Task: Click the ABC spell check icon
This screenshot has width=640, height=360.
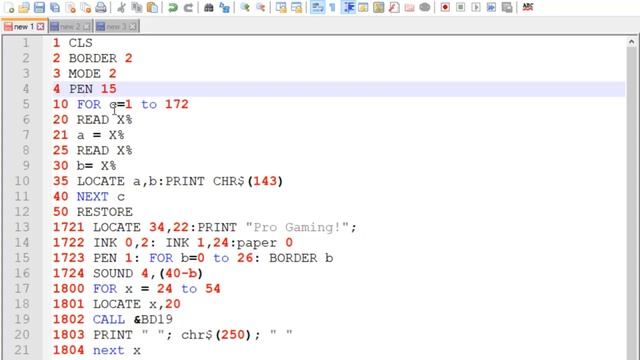Action: 528,7
